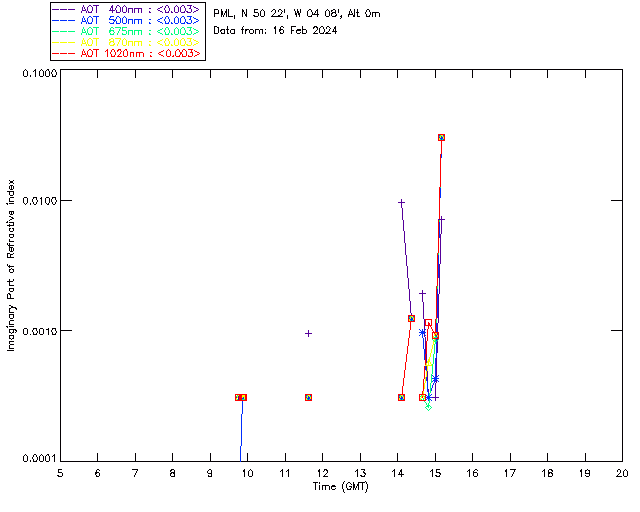
Task: Click the AOT 675nm legend entry
Action: [126, 31]
